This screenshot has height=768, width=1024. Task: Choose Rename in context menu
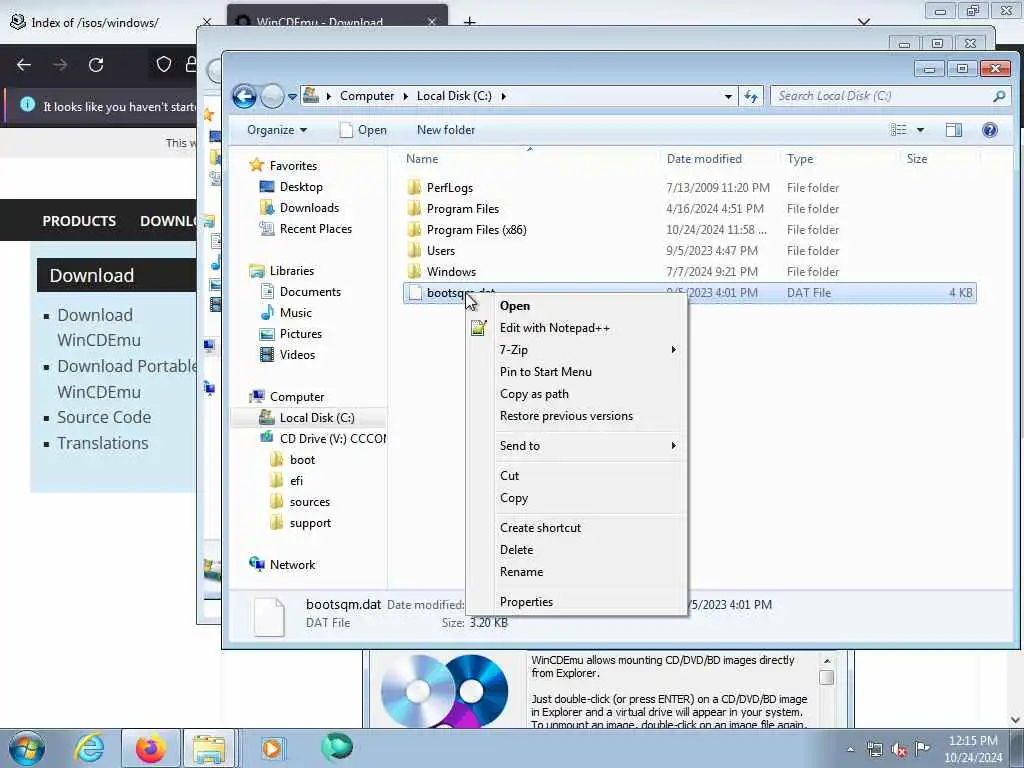tap(577, 571)
